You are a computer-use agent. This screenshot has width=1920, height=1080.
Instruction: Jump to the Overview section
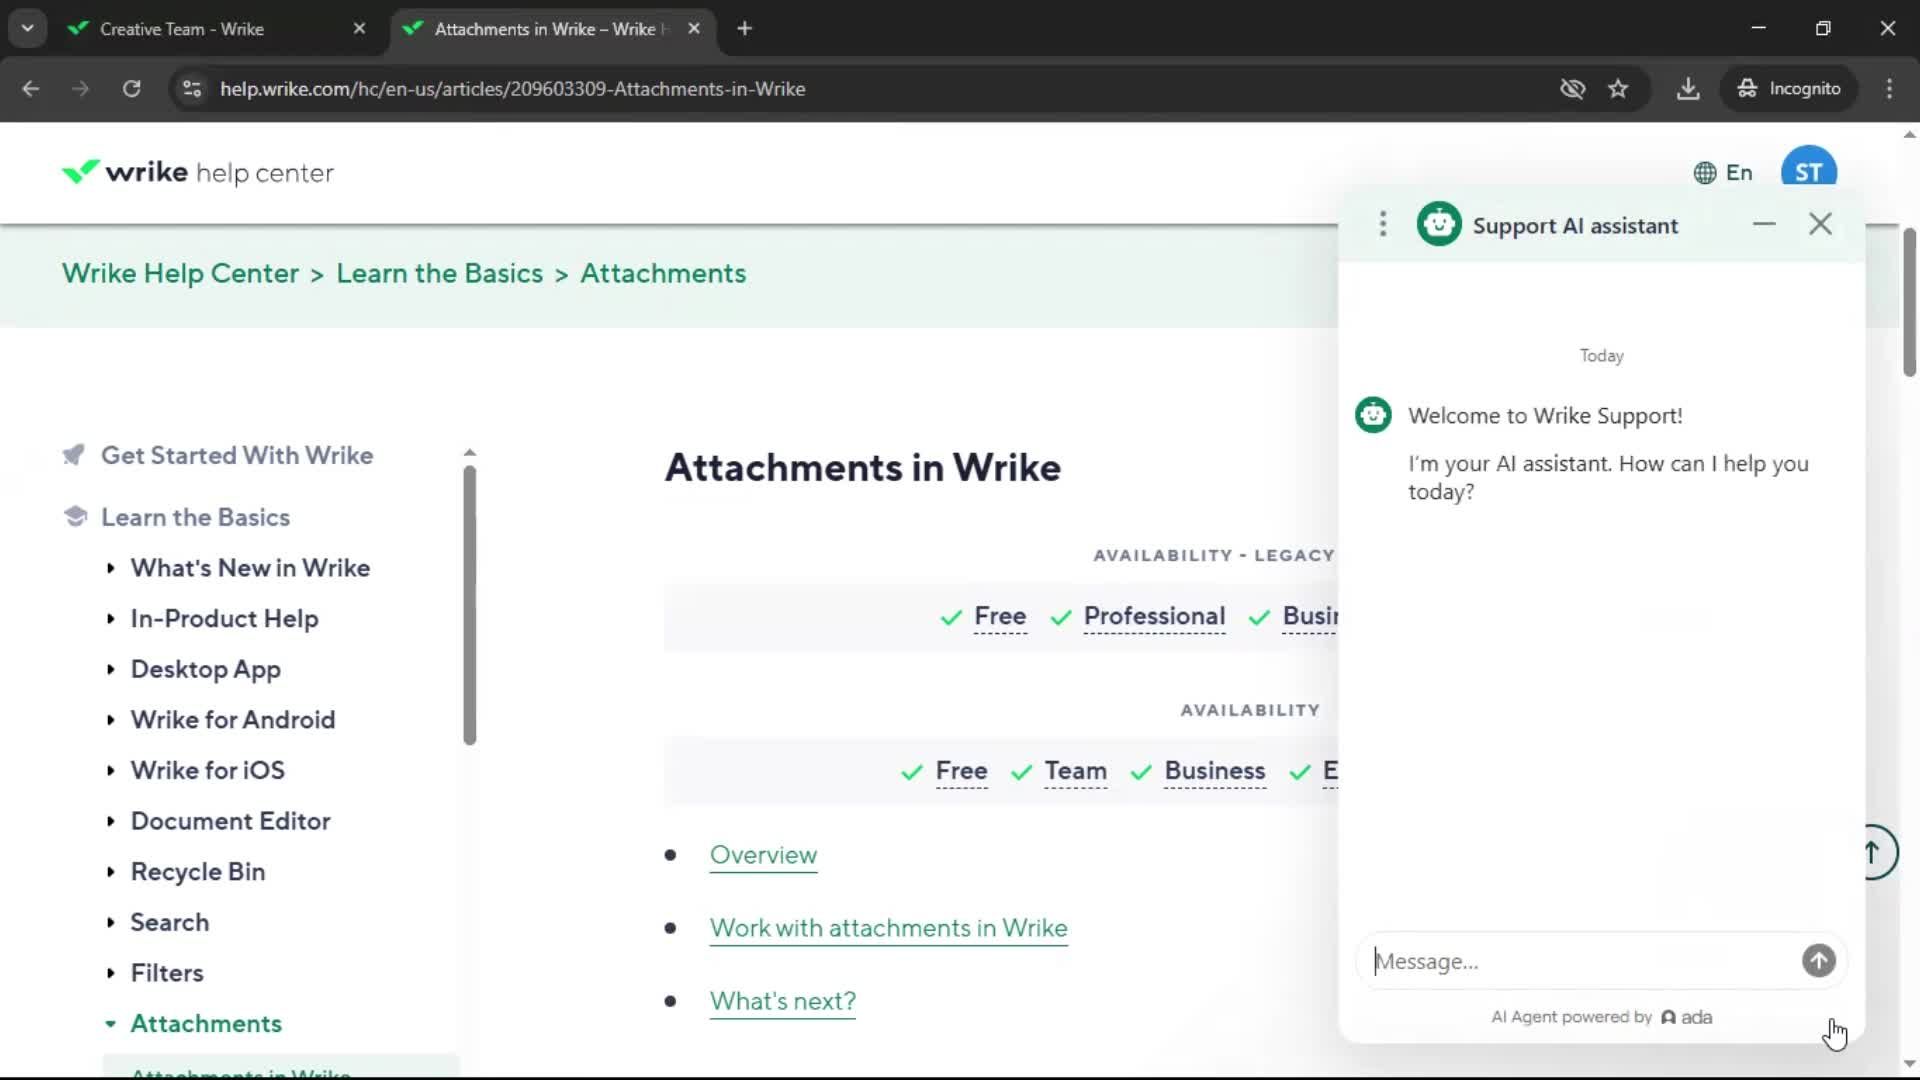click(763, 856)
